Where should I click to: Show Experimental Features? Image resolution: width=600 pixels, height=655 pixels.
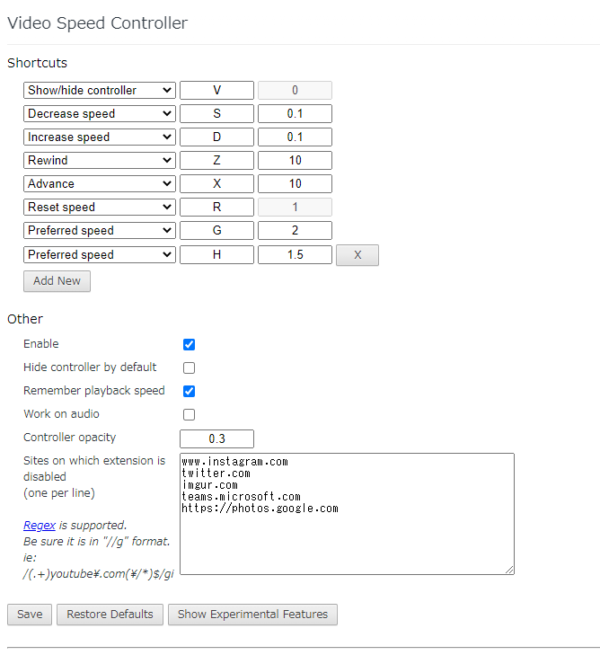click(x=252, y=614)
